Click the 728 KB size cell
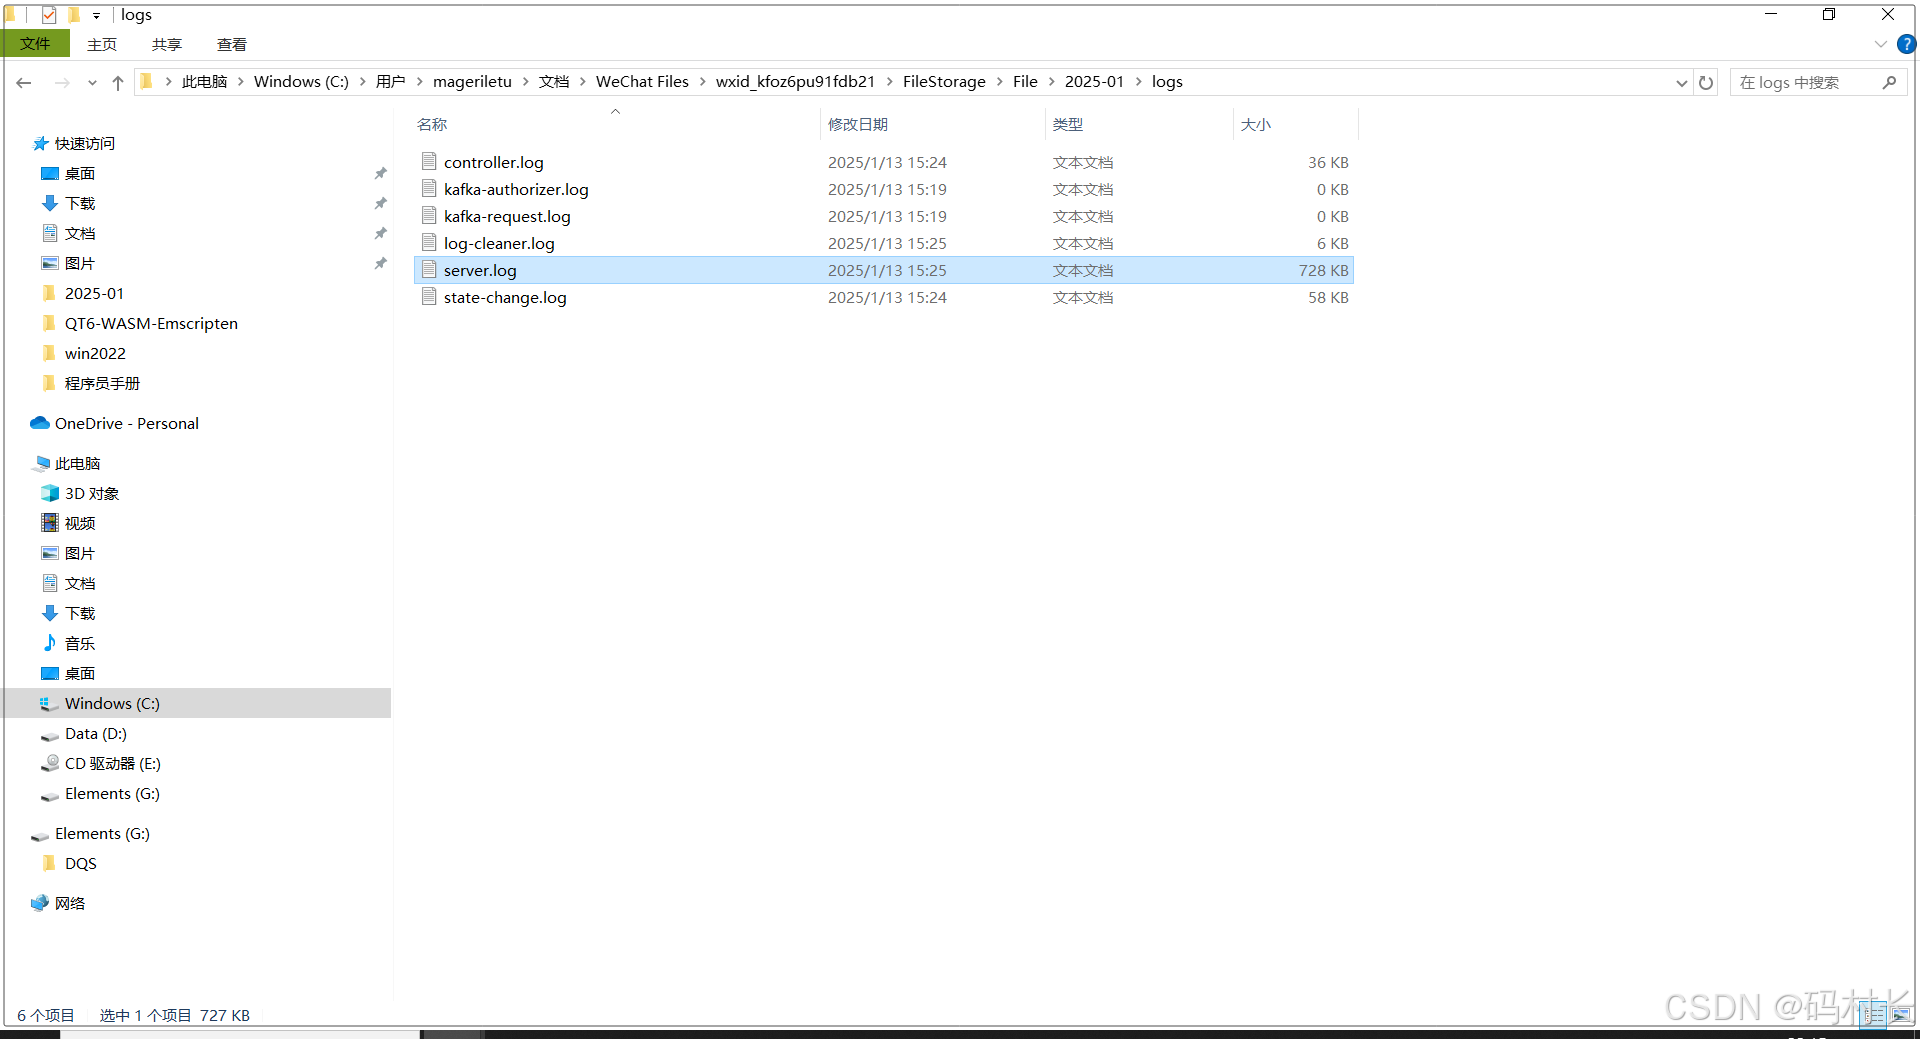This screenshot has width=1920, height=1039. point(1323,270)
